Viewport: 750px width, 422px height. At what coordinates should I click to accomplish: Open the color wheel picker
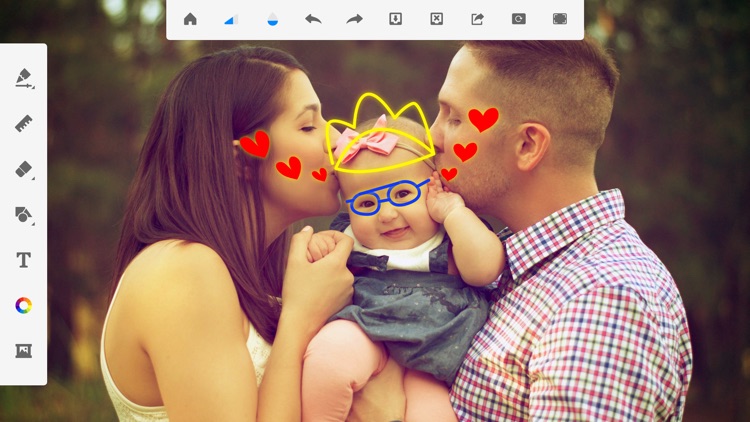(x=23, y=305)
